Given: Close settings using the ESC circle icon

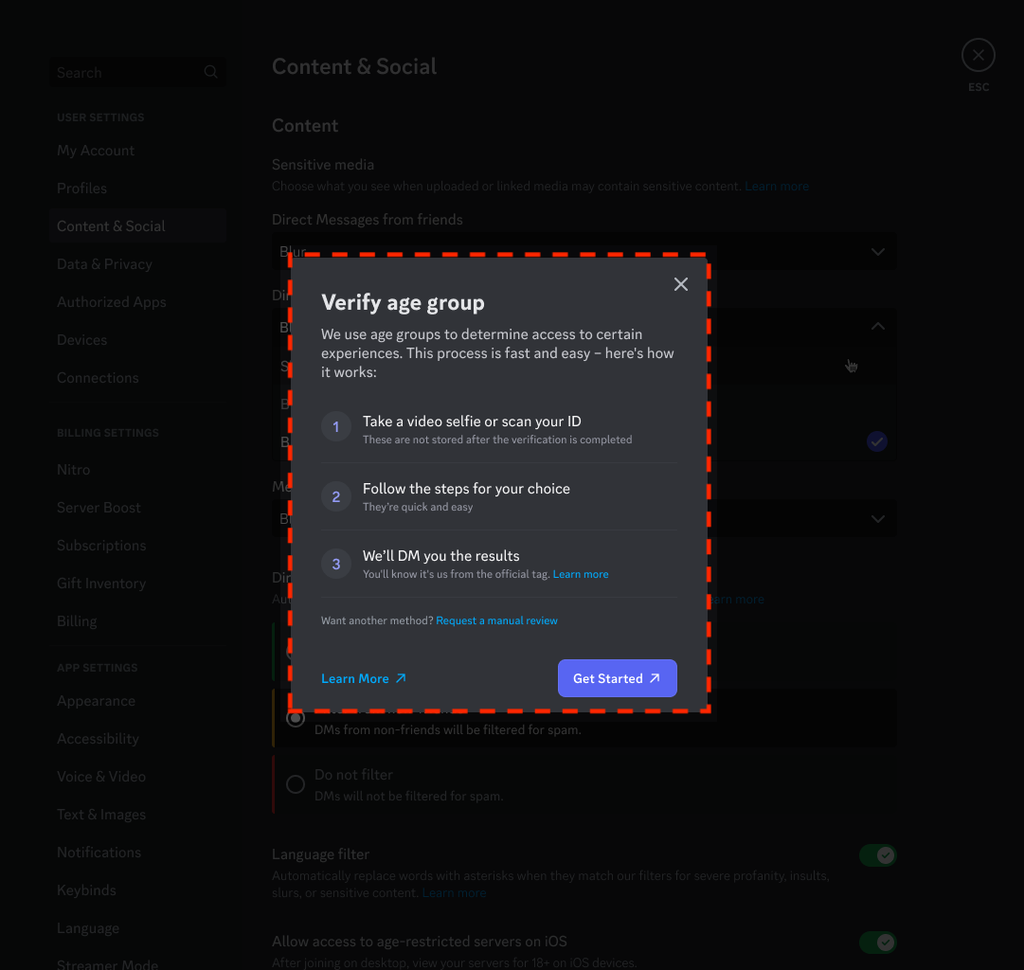Looking at the screenshot, I should 978,55.
